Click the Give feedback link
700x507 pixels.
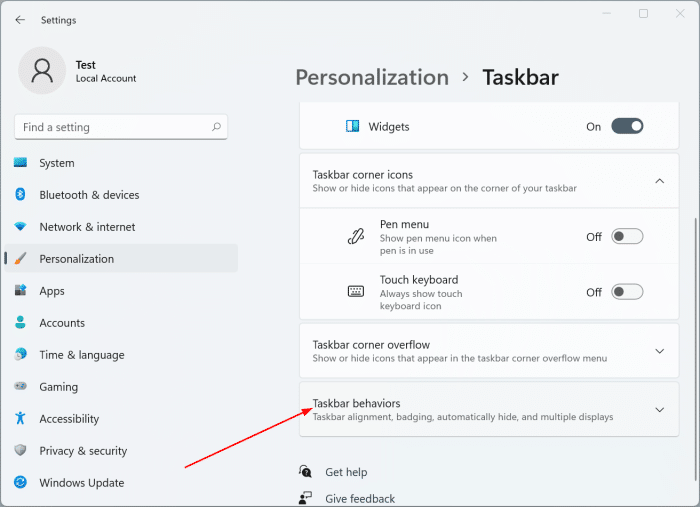point(360,499)
